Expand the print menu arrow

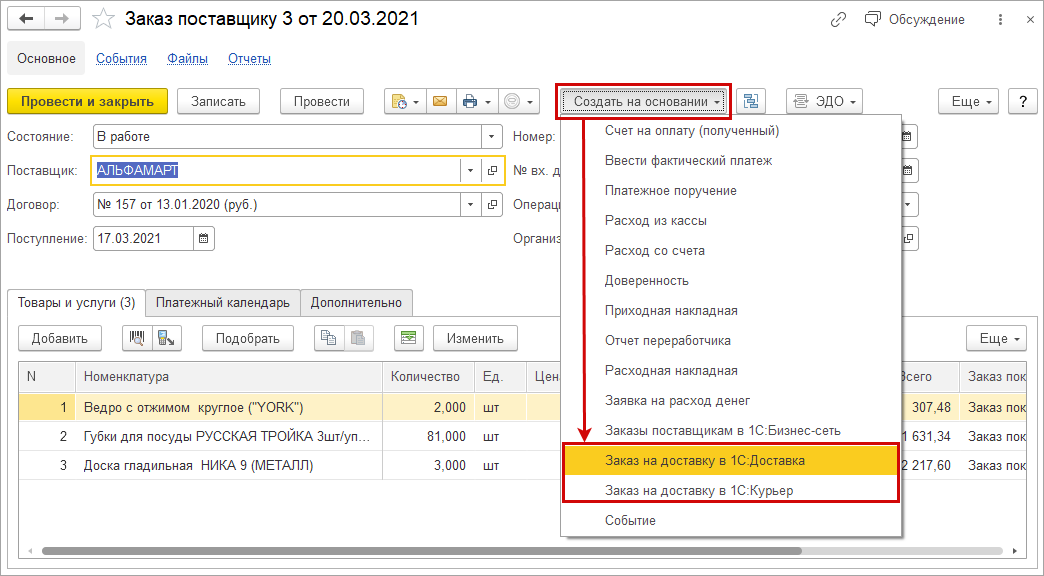pyautogui.click(x=488, y=103)
